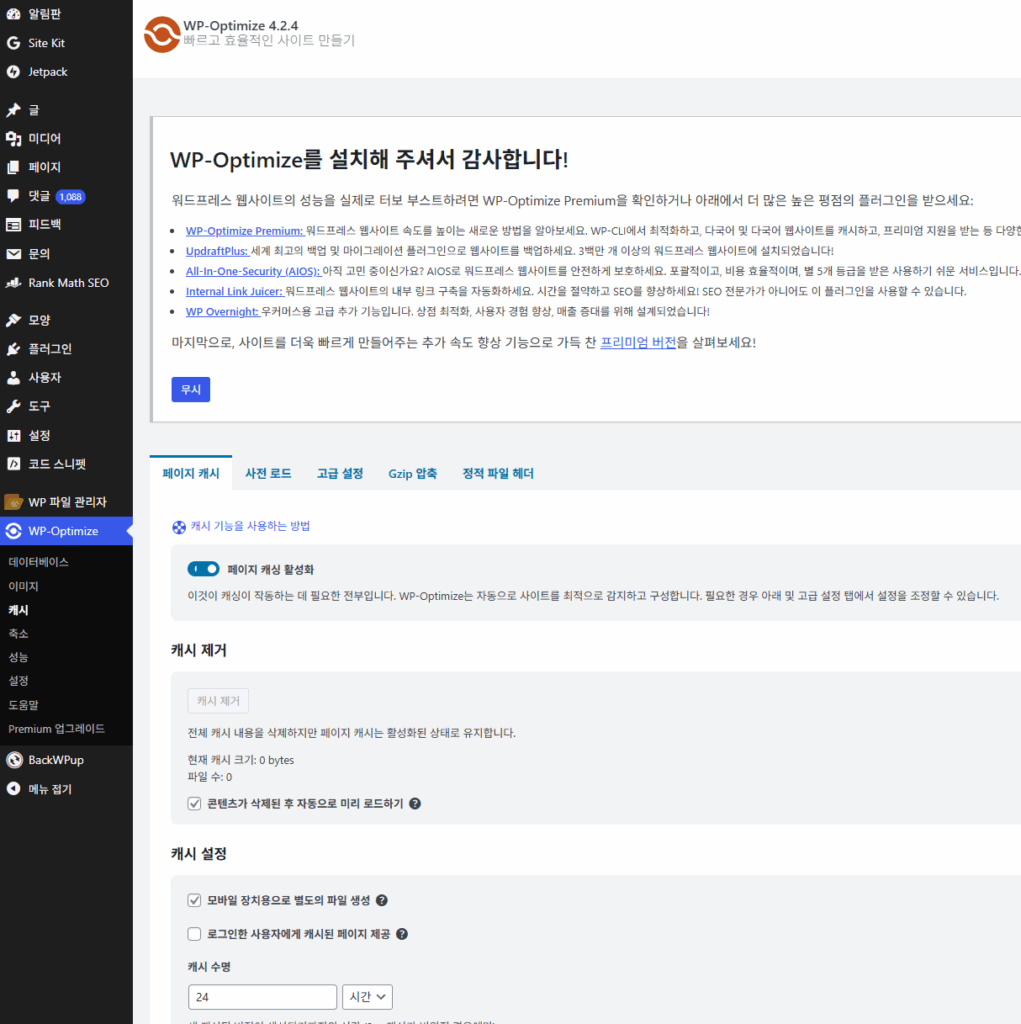Screen dimensions: 1021x1024
Task: Click the Site Kit Google icon
Action: (x=13, y=43)
